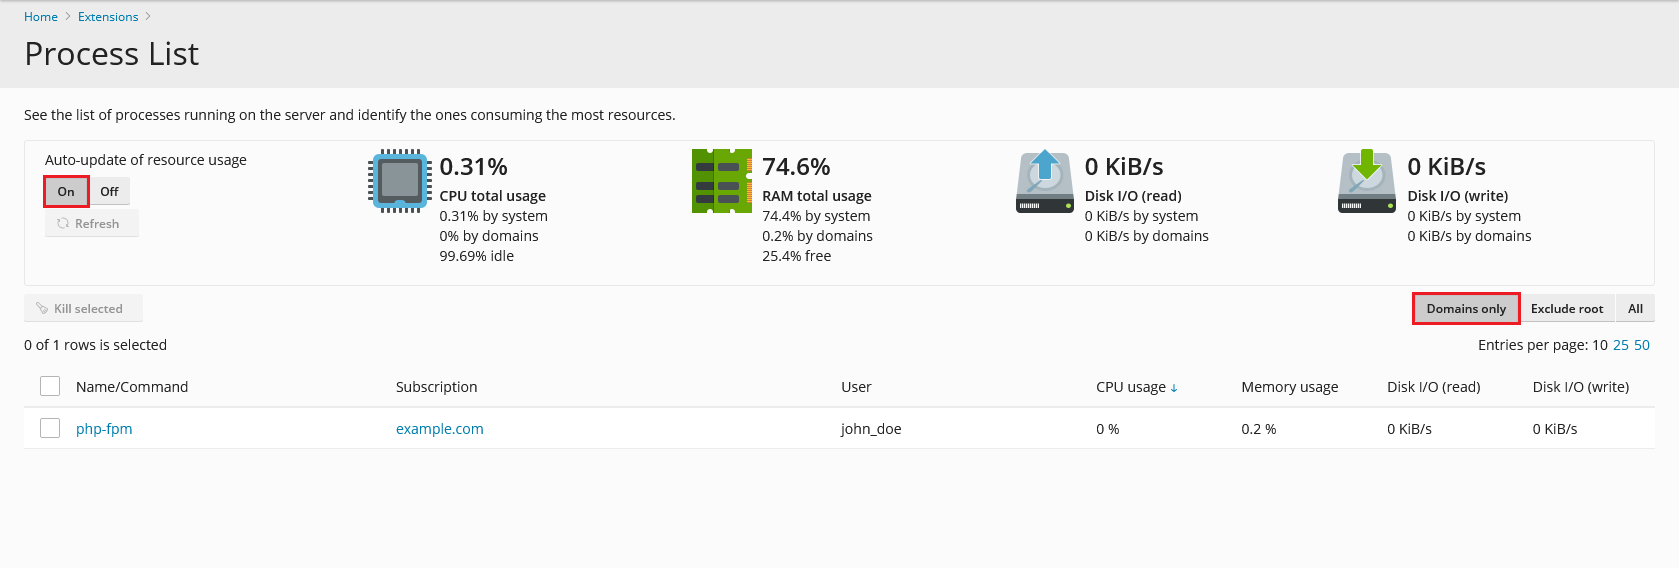Show All processes filter
The image size is (1679, 568).
click(1635, 309)
